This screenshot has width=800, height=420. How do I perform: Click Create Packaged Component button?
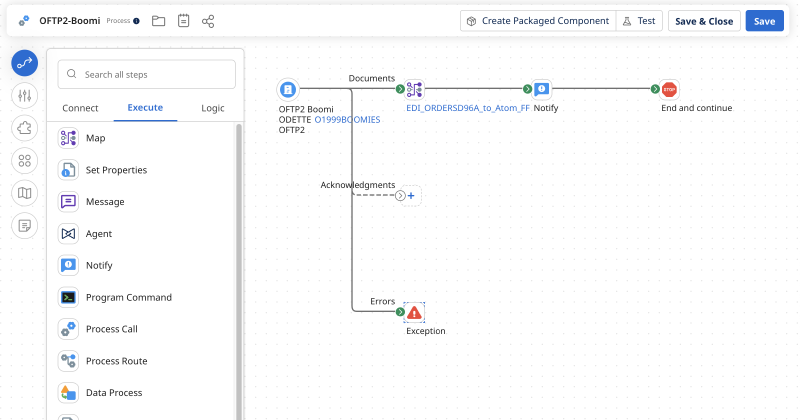[x=538, y=21]
